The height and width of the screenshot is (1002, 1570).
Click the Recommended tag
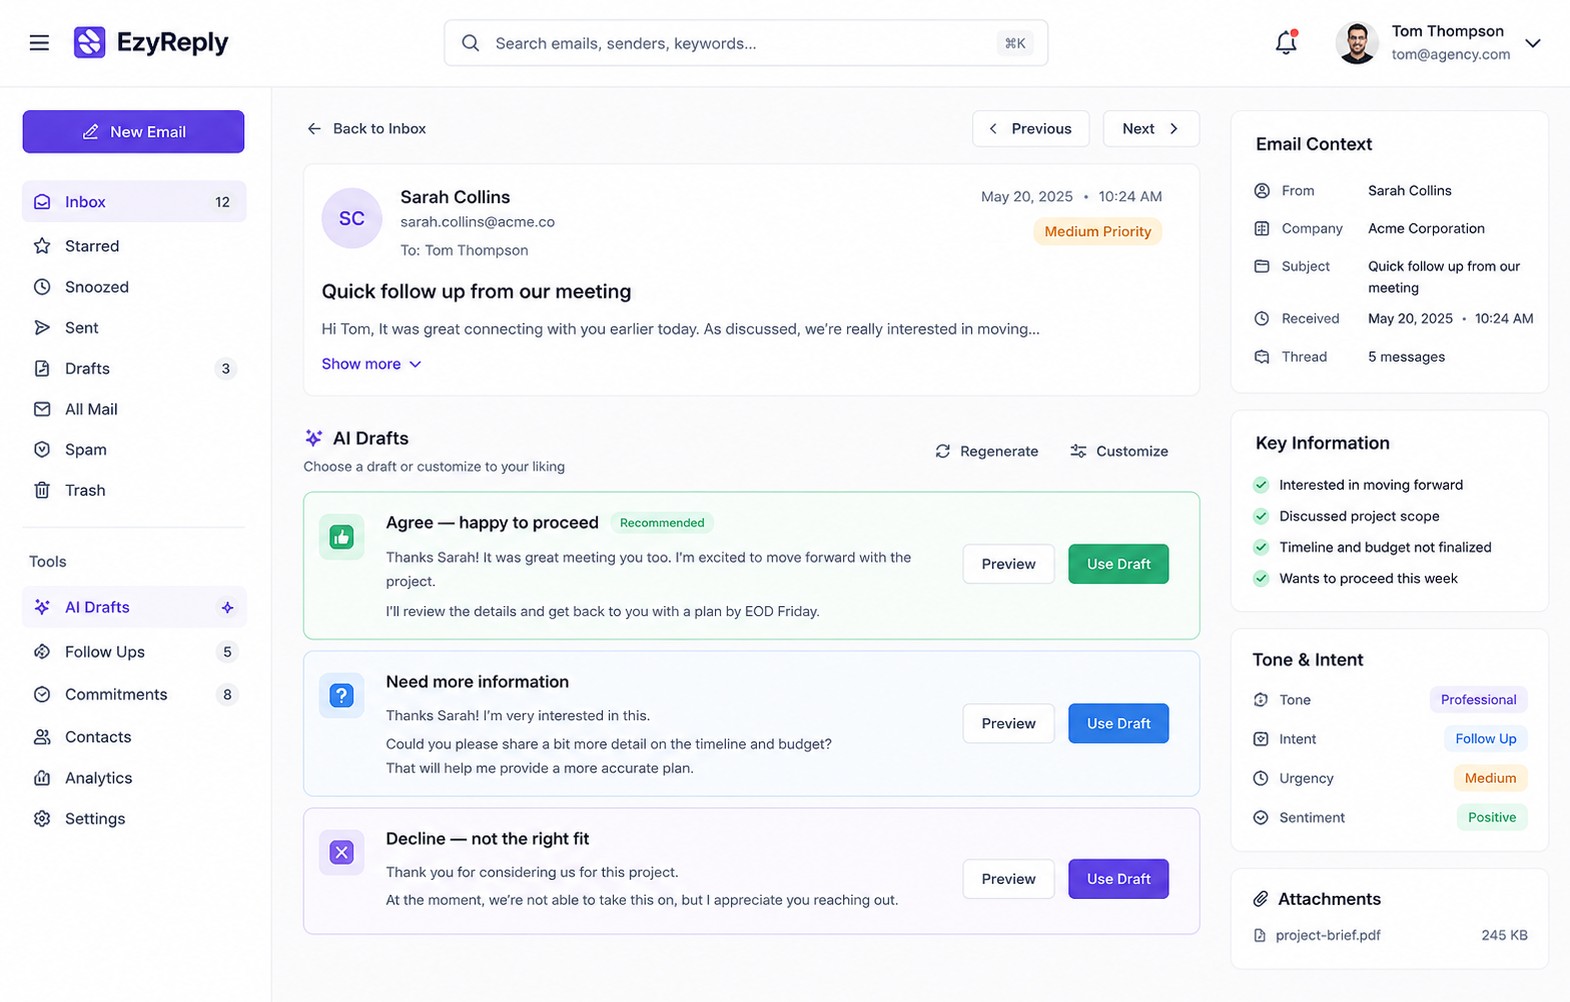662,523
